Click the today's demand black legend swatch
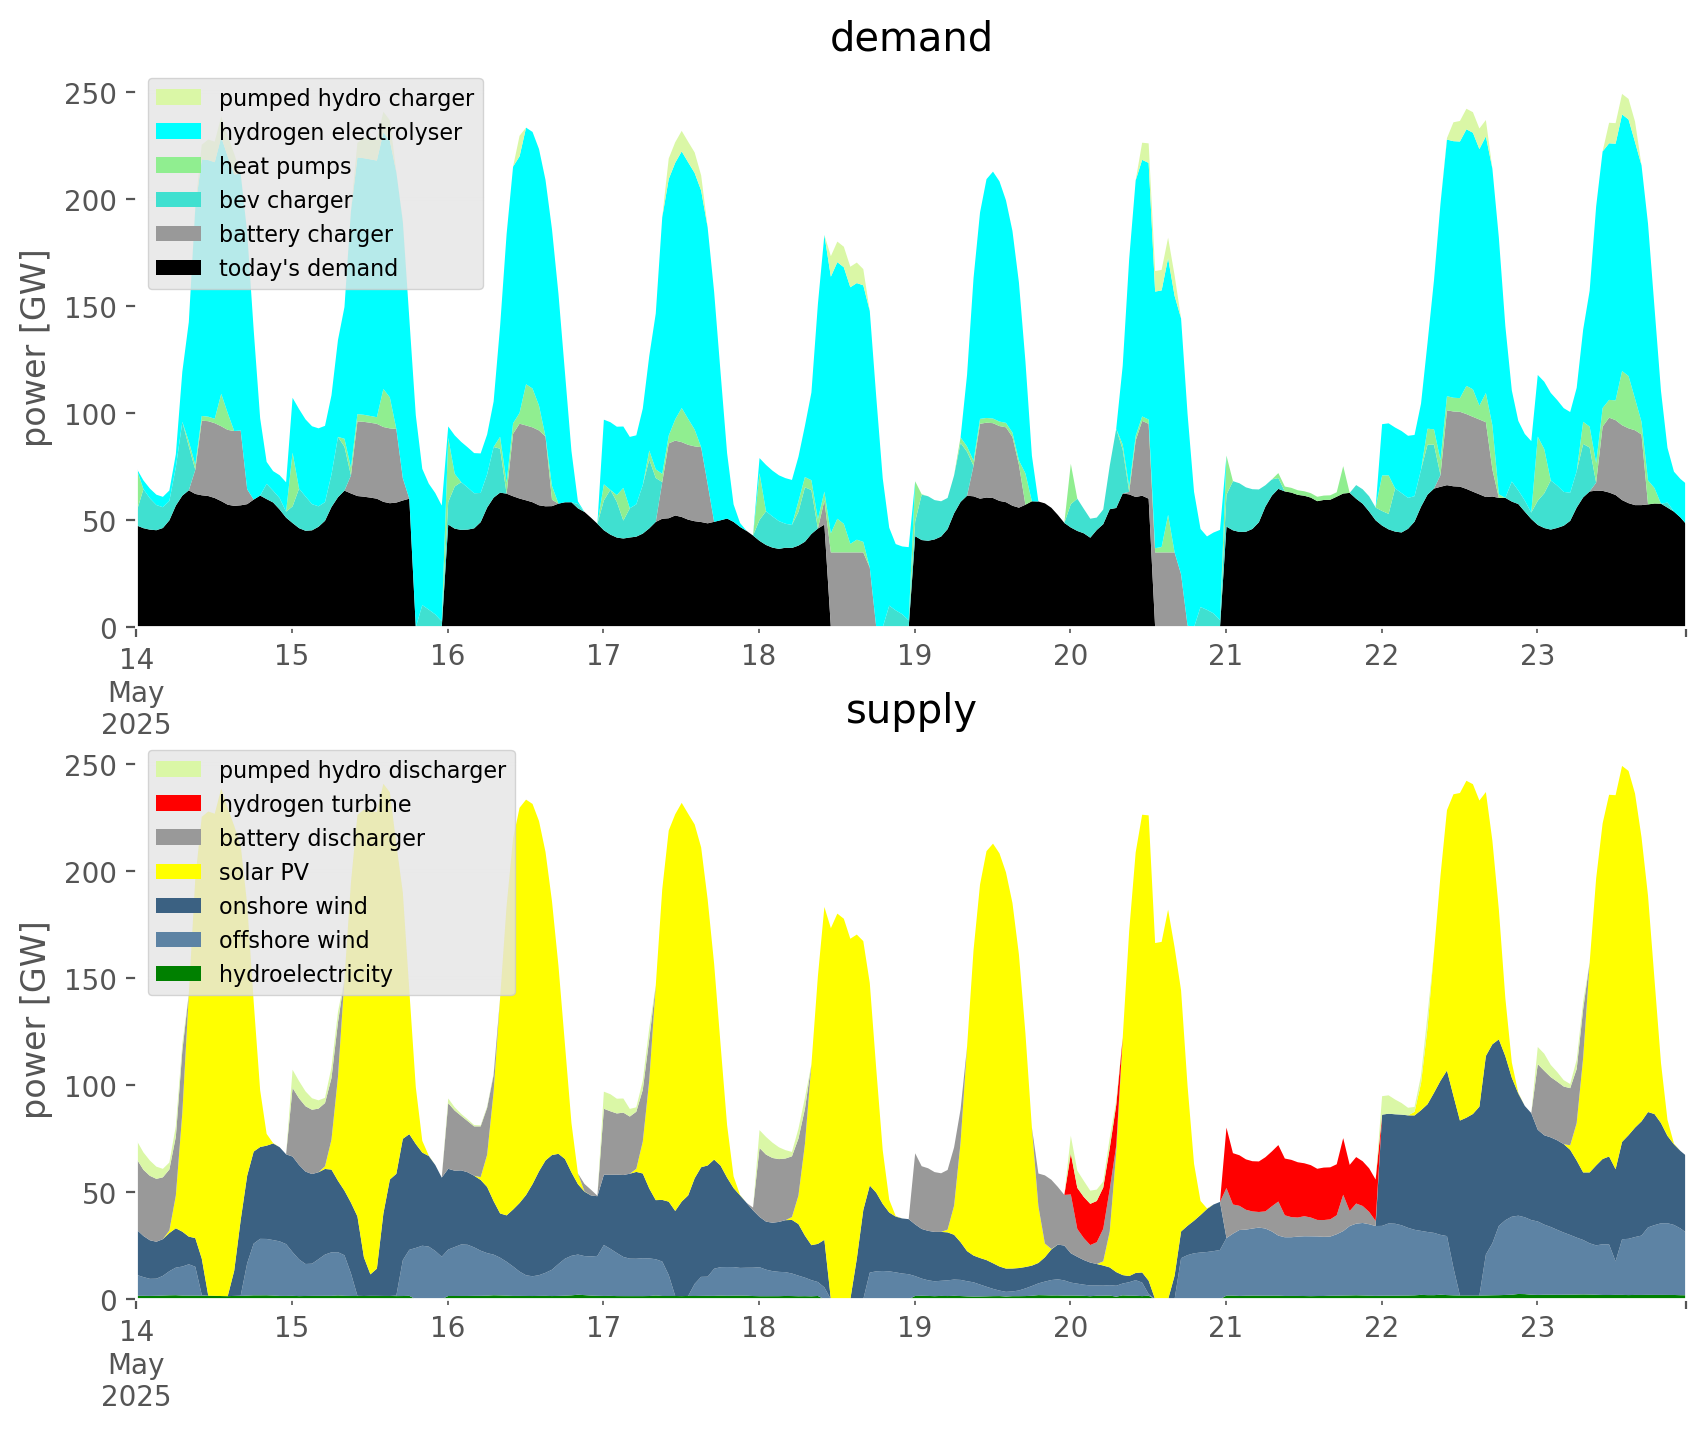 pos(179,268)
